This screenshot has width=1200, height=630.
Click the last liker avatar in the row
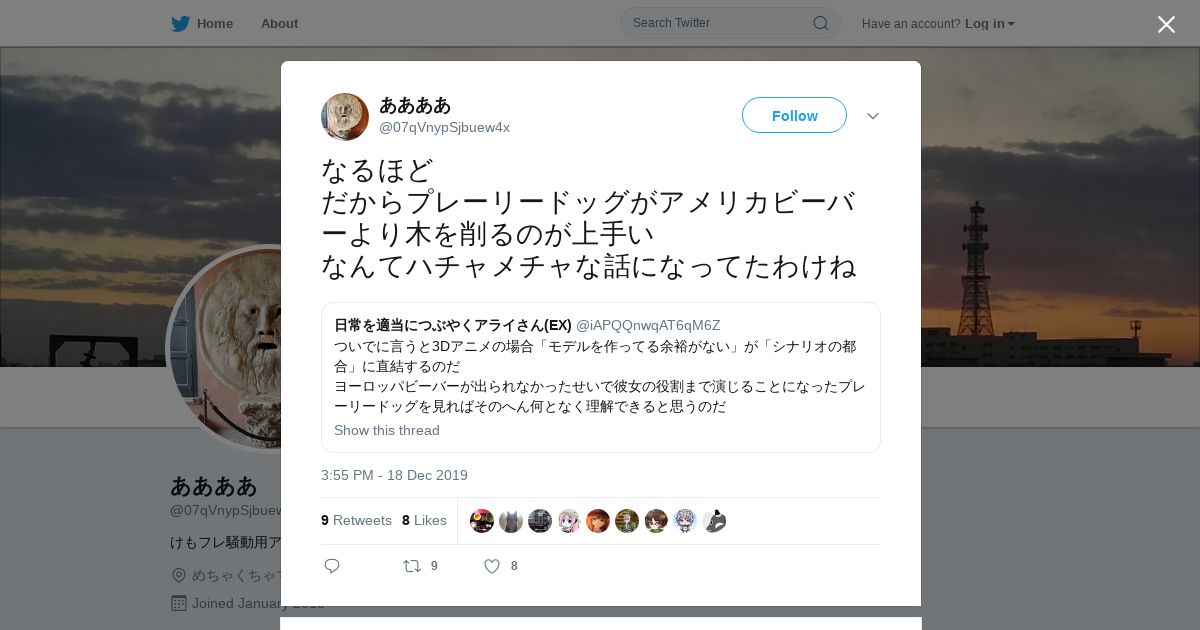coord(714,521)
